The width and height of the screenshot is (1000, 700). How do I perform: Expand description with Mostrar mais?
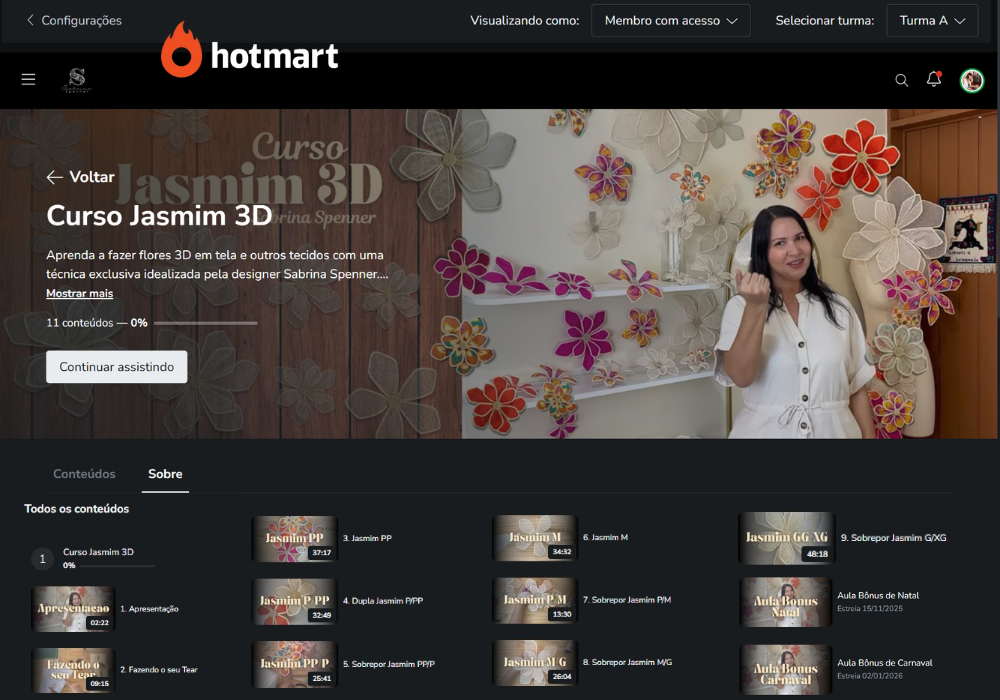point(79,293)
